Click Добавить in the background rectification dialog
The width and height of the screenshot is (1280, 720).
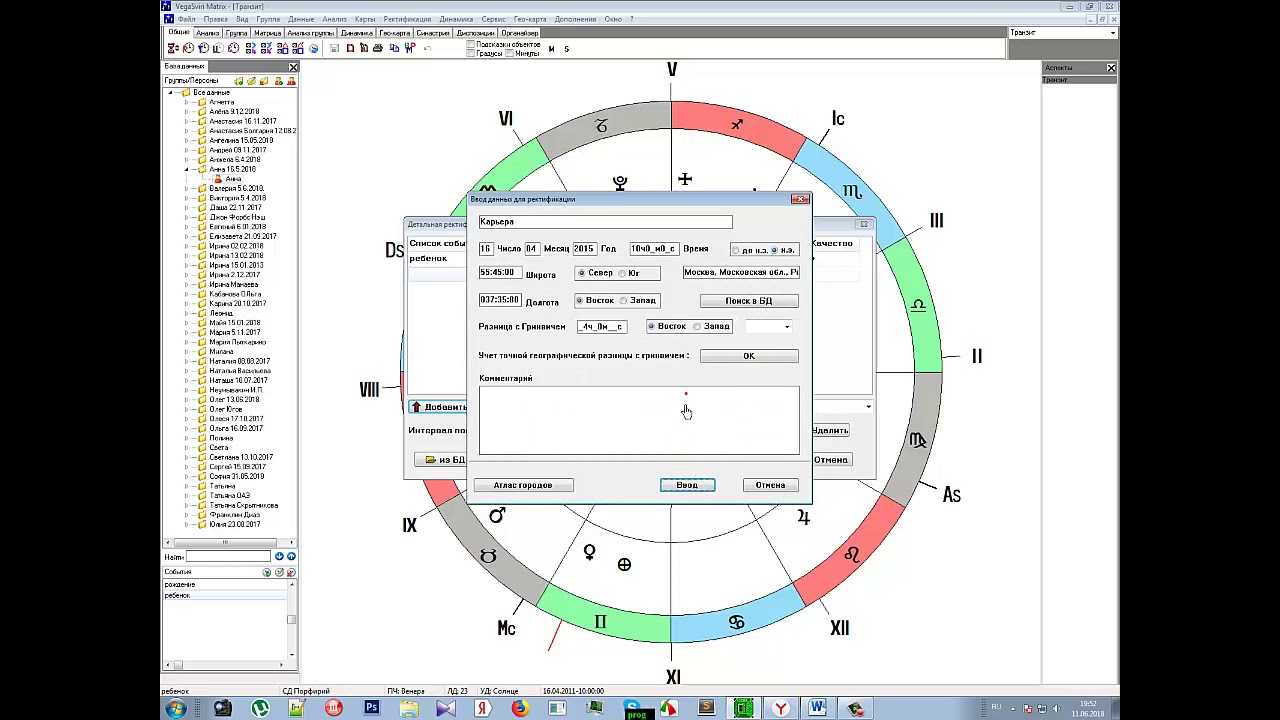[439, 407]
